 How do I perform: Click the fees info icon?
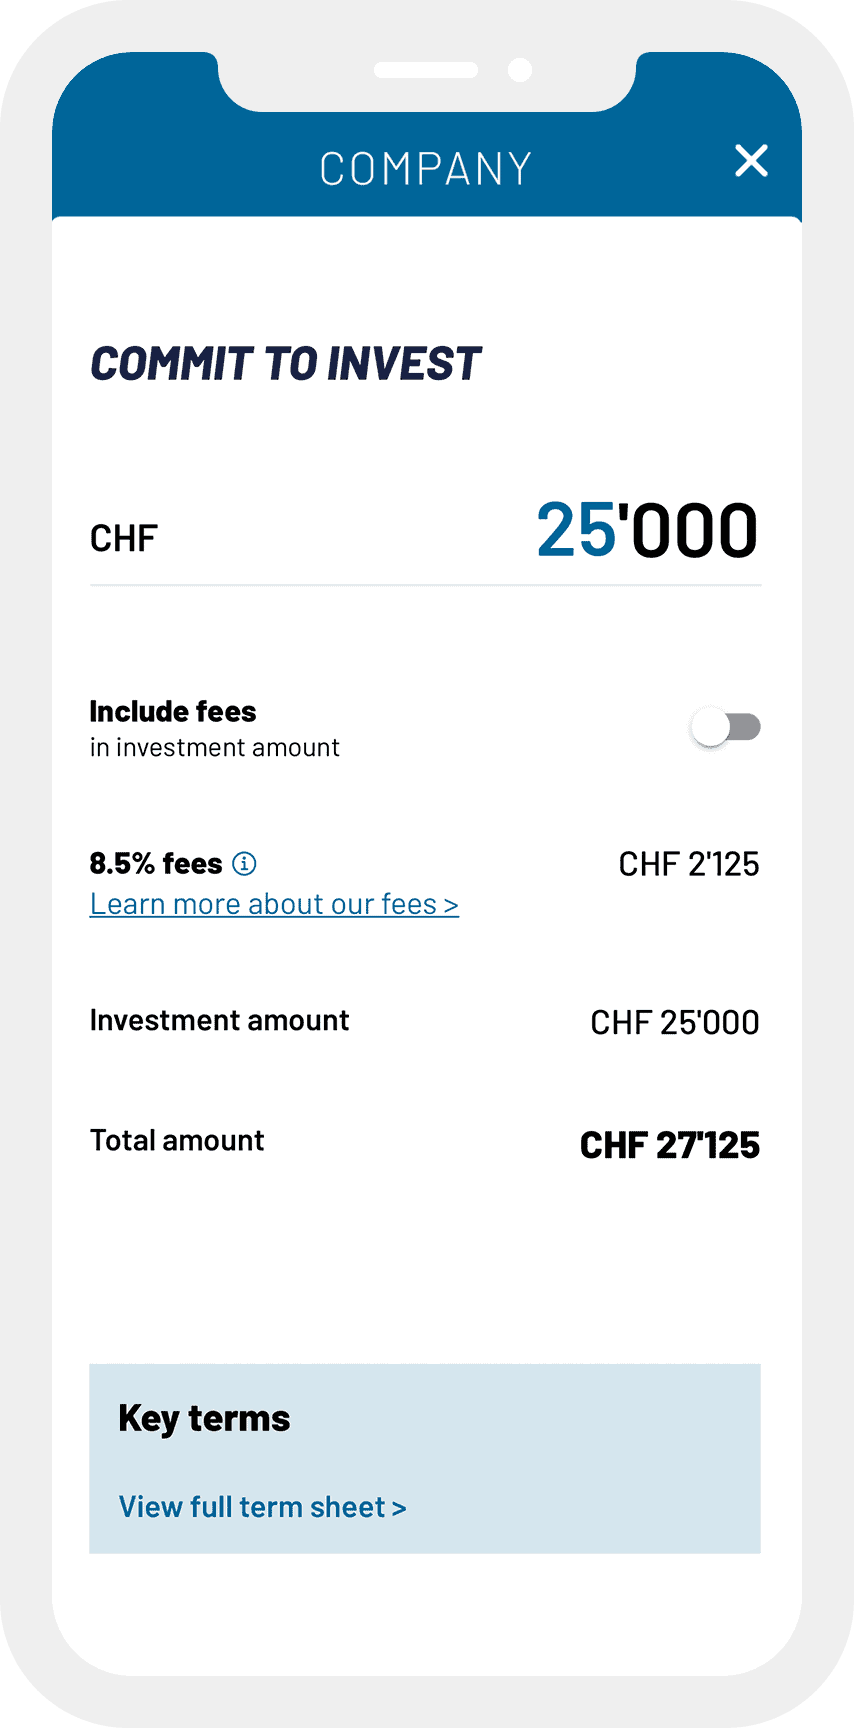[x=244, y=863]
